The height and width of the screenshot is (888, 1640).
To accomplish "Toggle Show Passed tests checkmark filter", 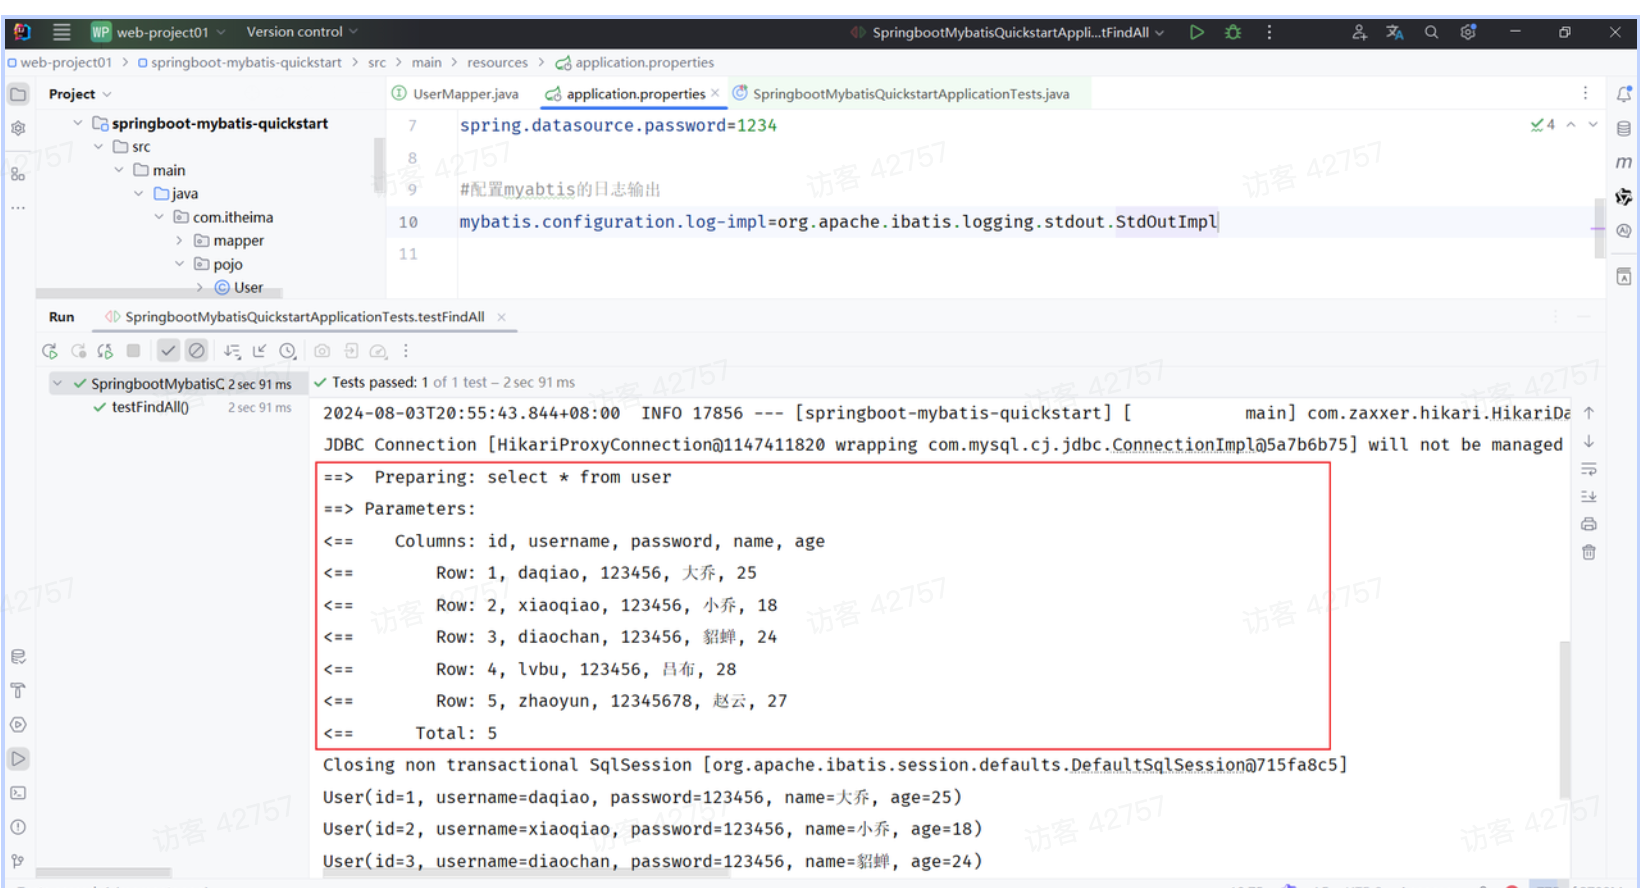I will (x=168, y=351).
